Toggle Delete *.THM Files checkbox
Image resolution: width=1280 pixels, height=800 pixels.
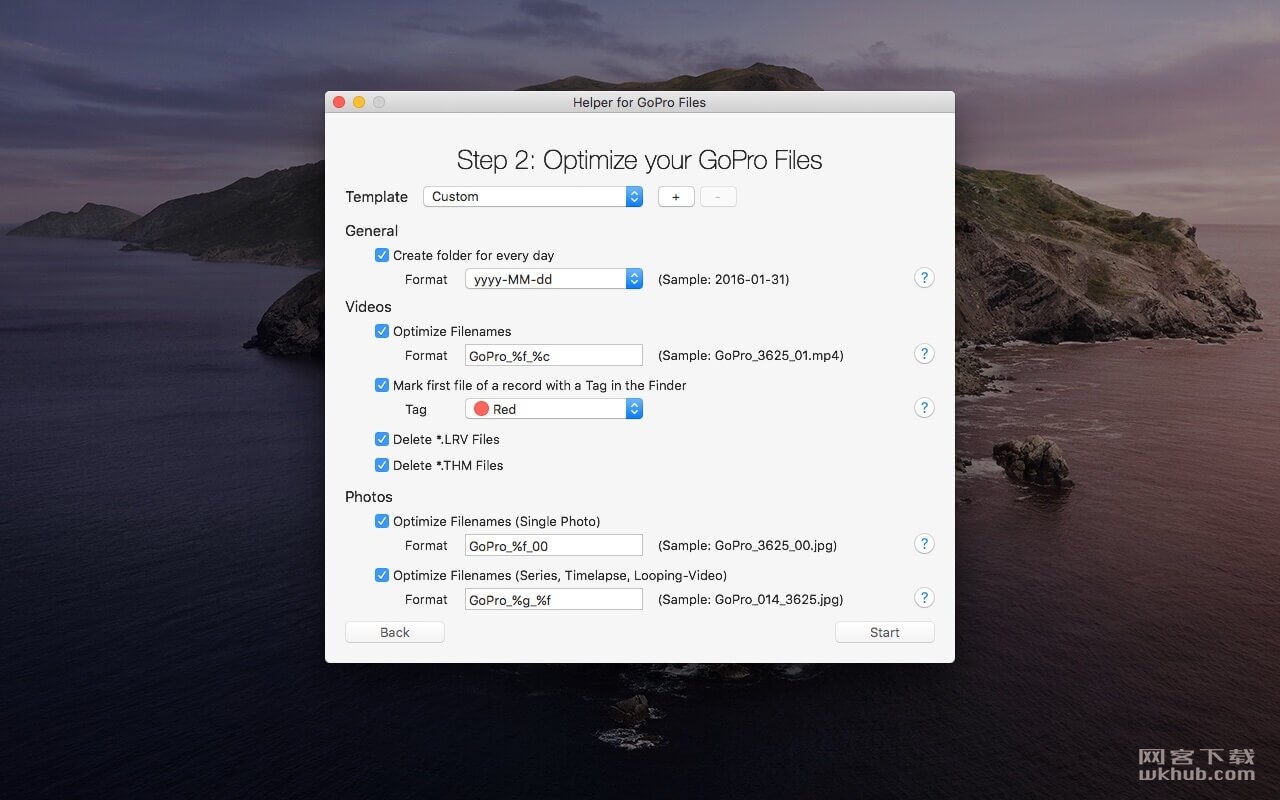click(x=382, y=465)
